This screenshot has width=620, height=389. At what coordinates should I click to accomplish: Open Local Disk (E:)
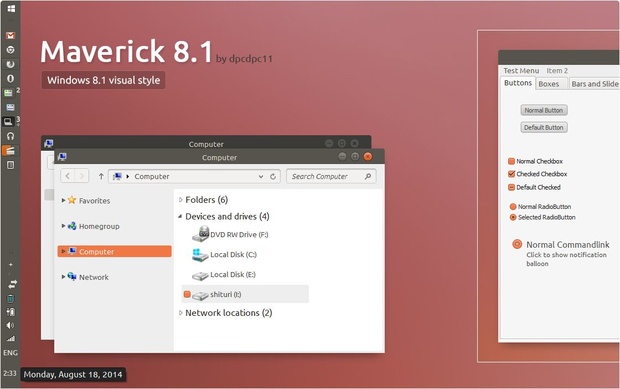[224, 275]
